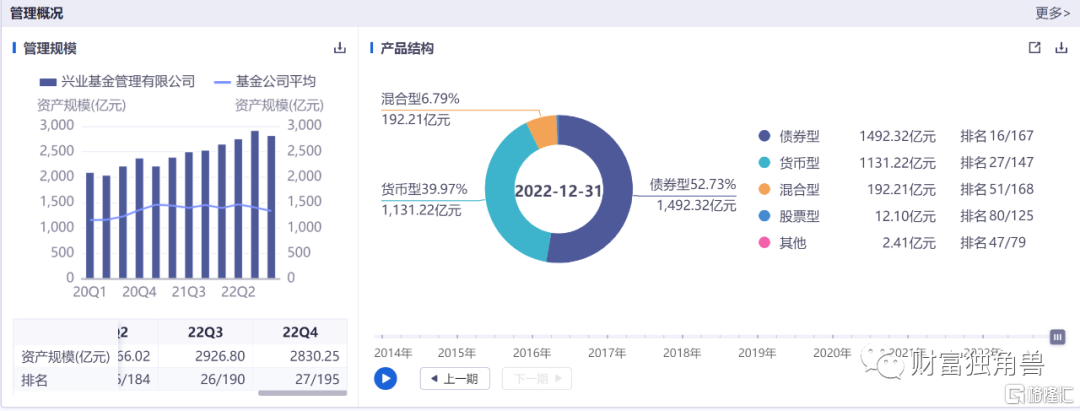Screen dimensions: 1080x411
Task: Download the 产品结构 chart
Action: (1061, 48)
